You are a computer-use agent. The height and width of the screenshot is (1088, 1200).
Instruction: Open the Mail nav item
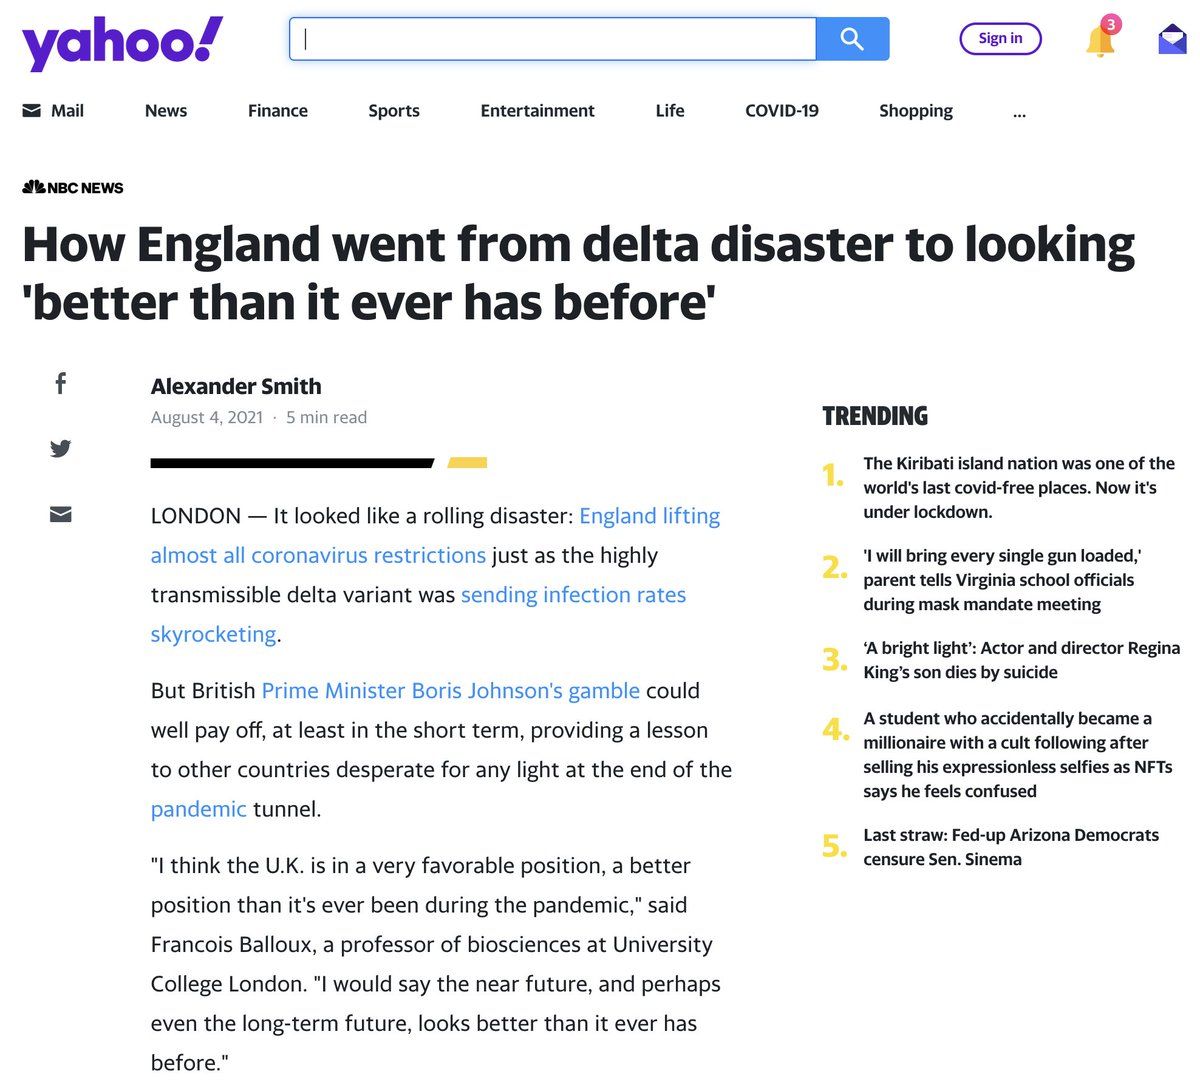click(x=53, y=111)
